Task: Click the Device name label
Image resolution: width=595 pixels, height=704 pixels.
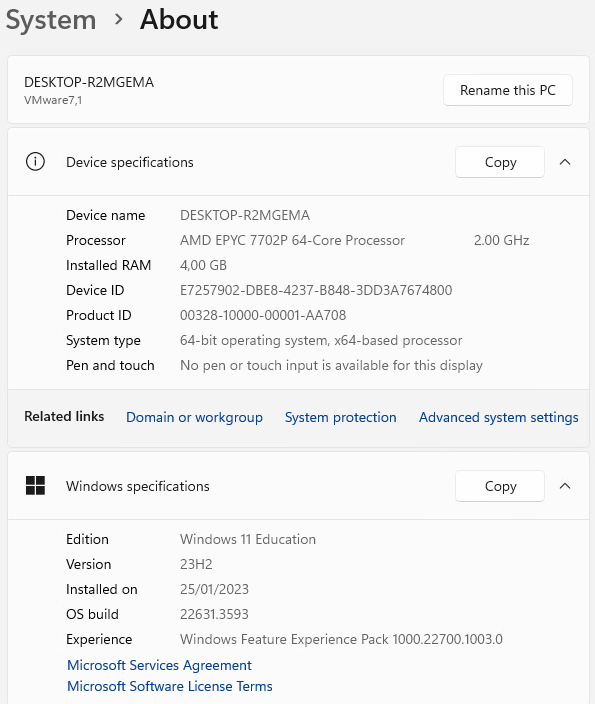Action: [106, 215]
